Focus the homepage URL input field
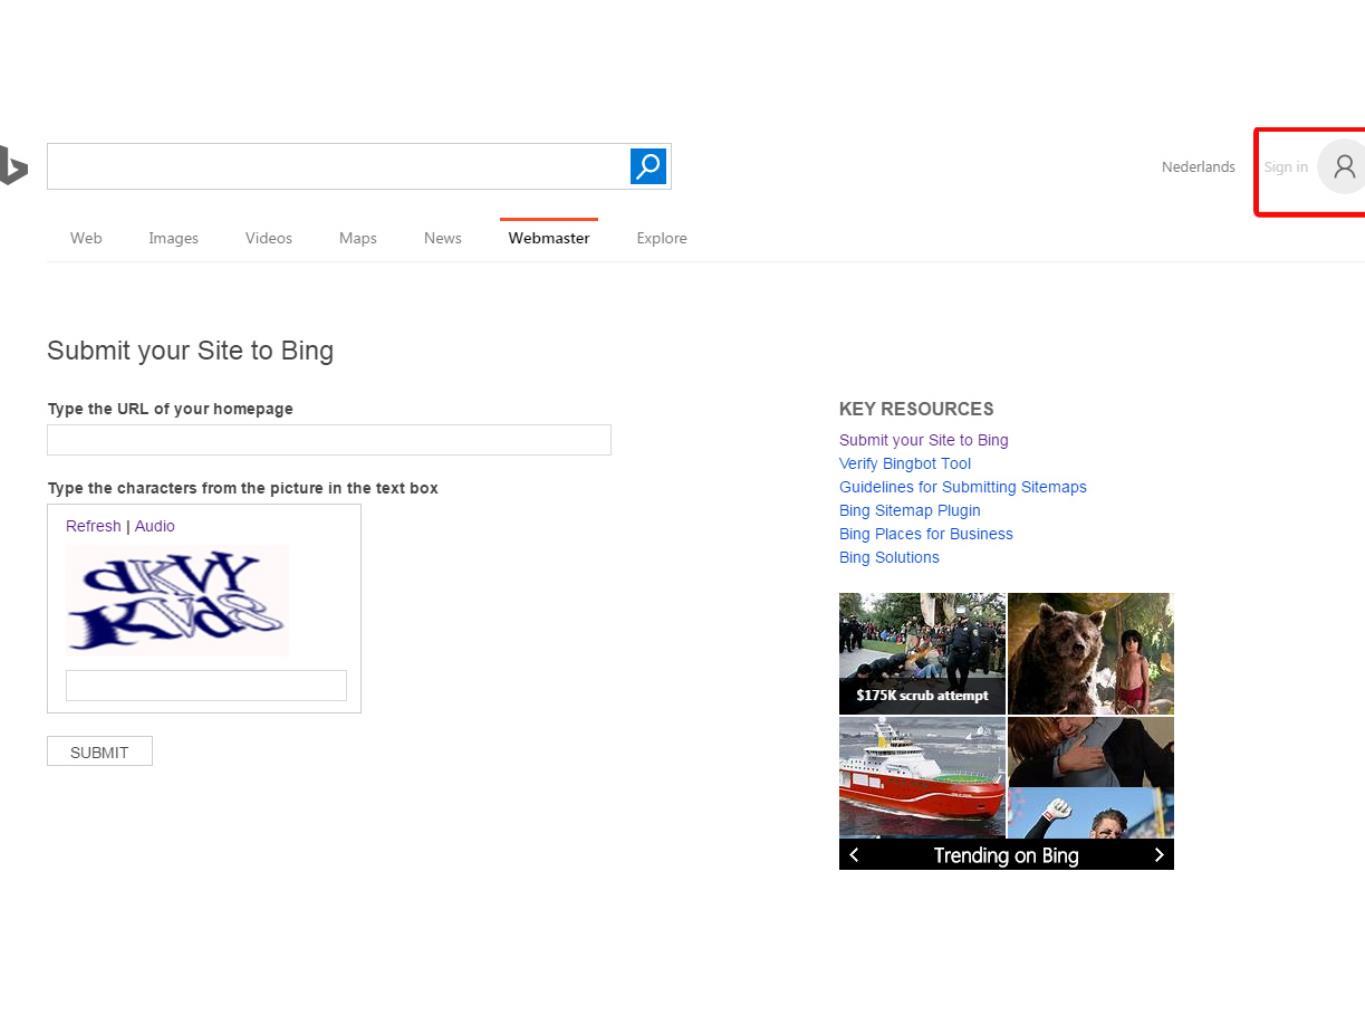This screenshot has width=1365, height=1024. point(329,440)
